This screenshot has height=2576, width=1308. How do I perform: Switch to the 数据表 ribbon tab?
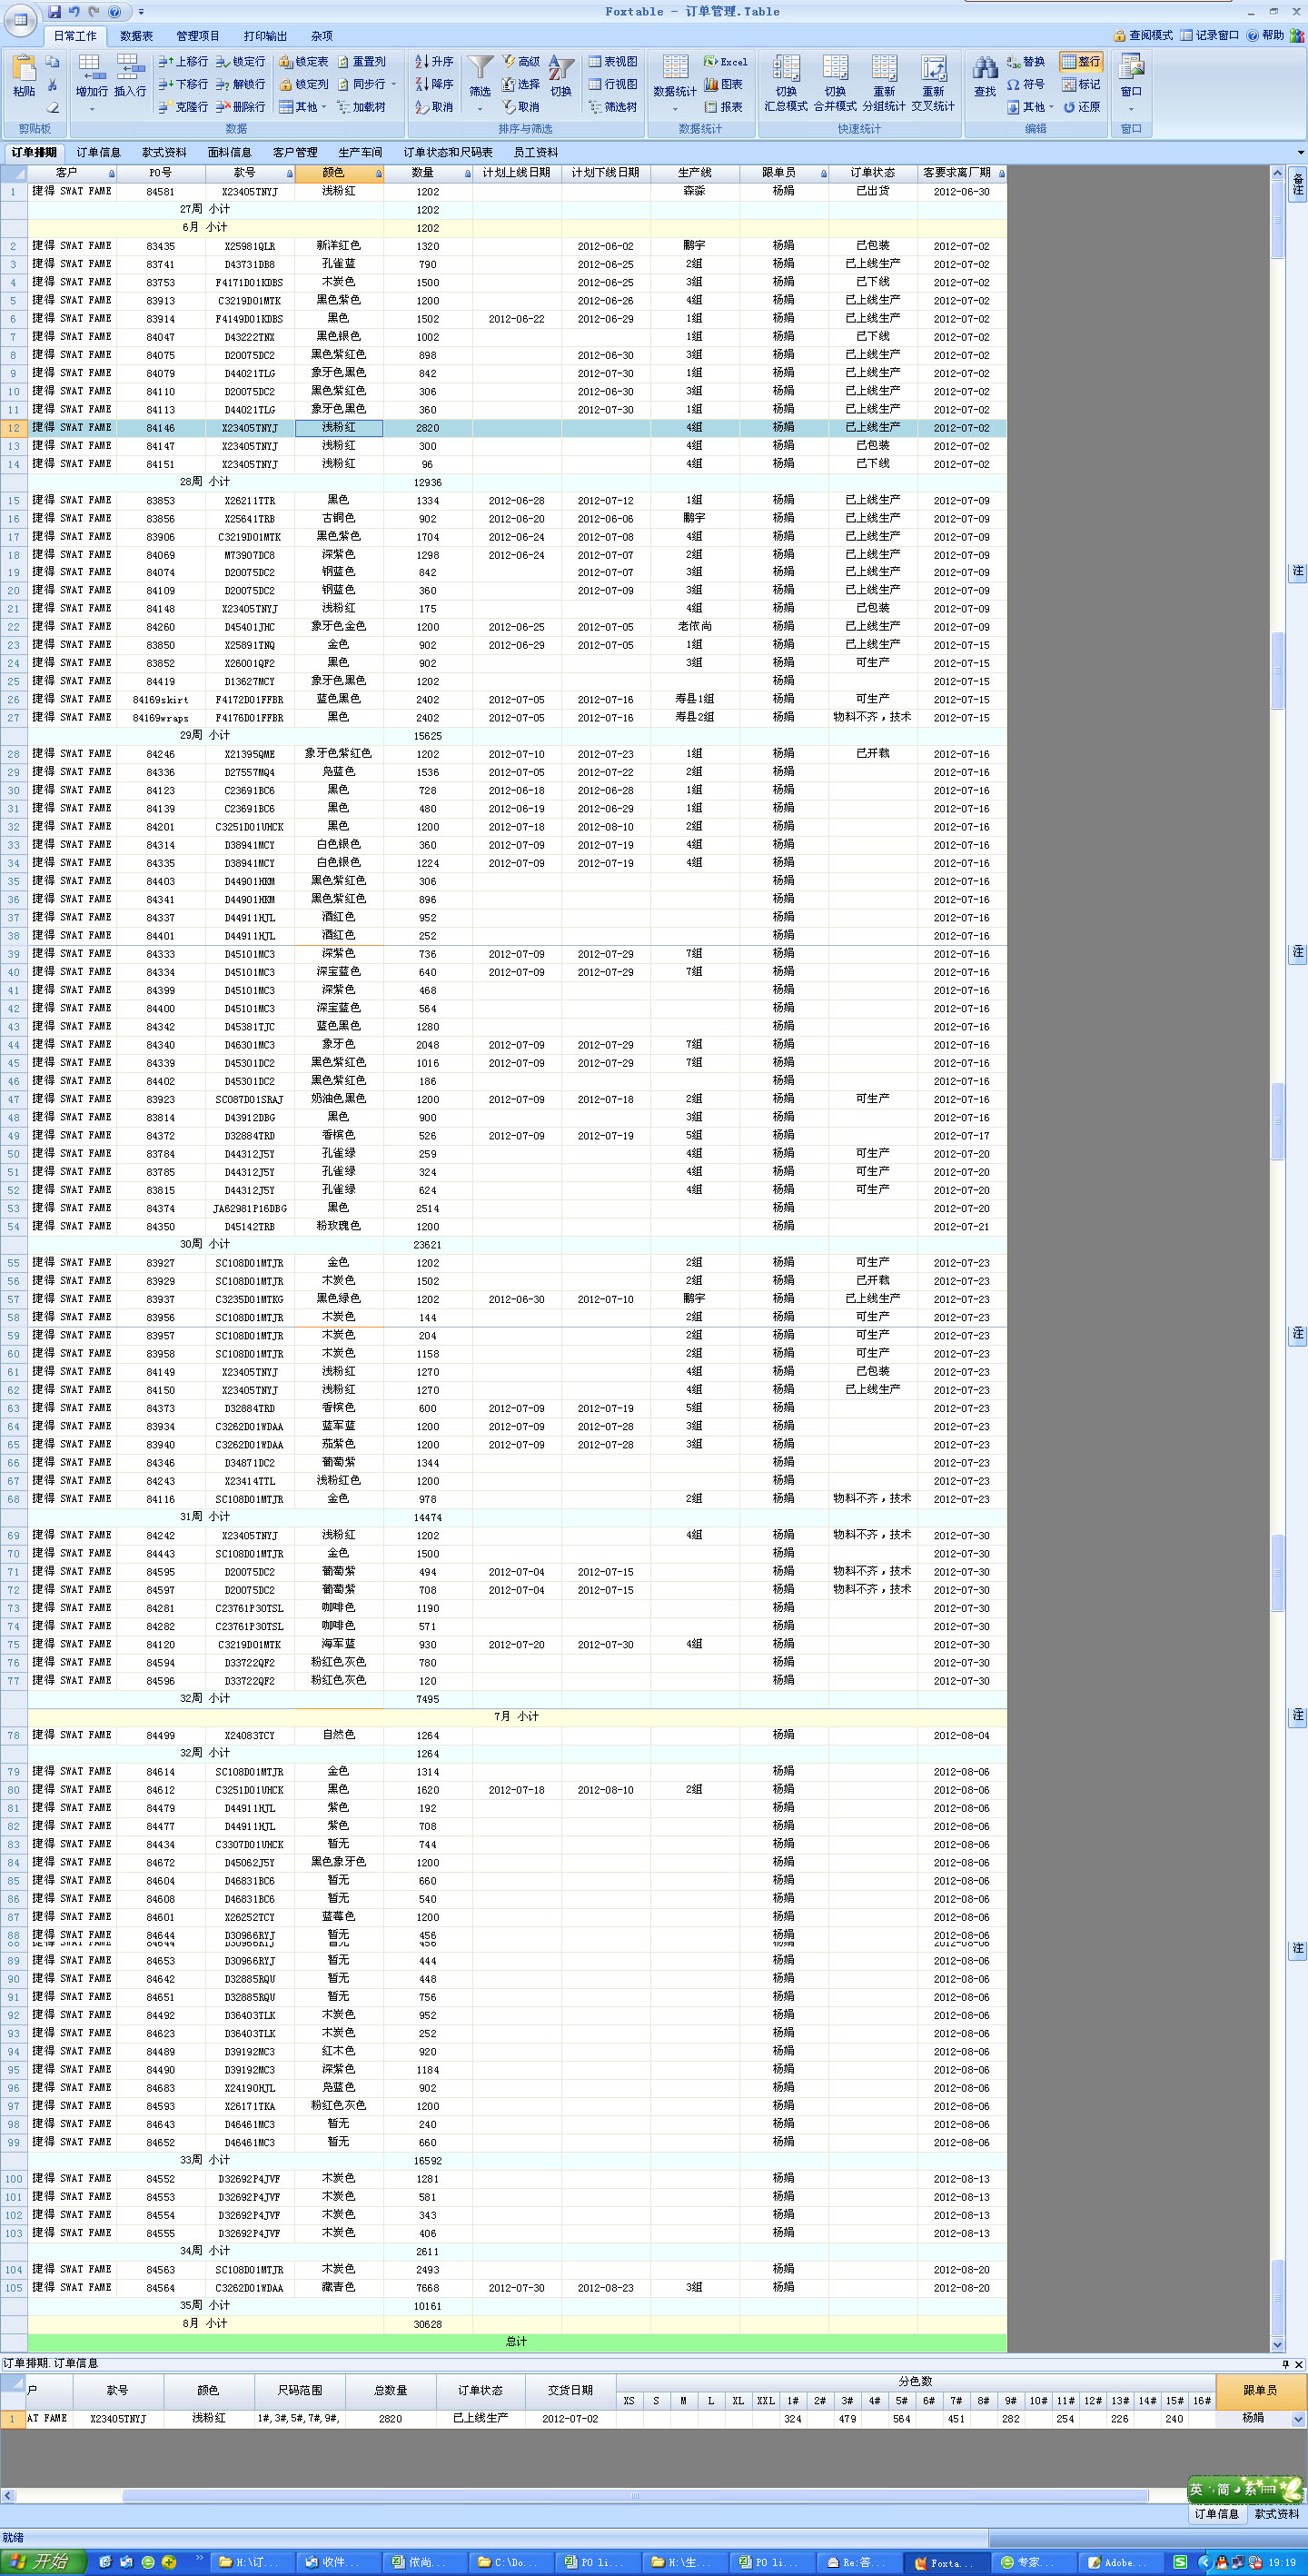click(x=137, y=36)
